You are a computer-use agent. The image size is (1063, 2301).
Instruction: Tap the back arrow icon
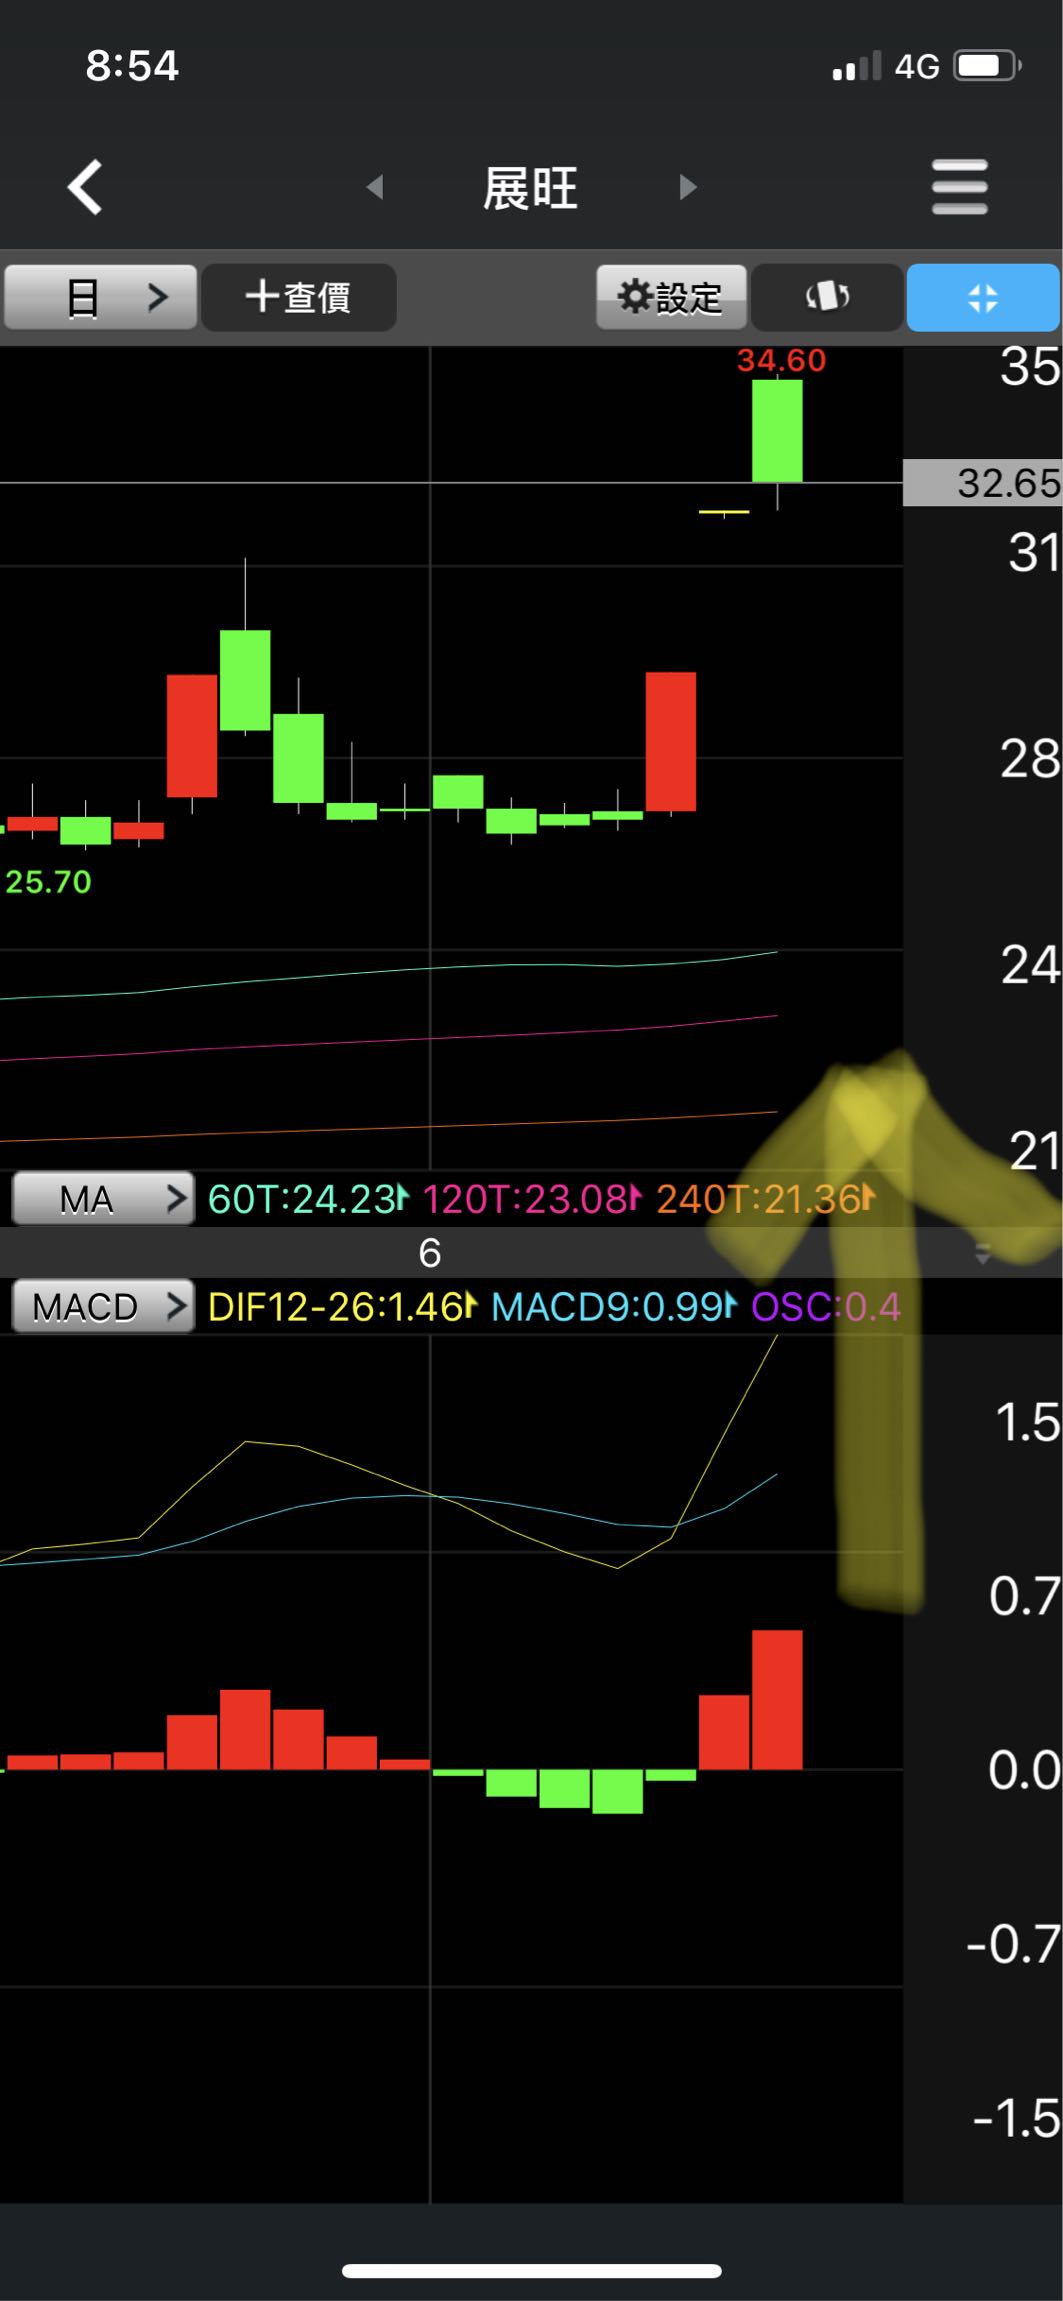86,187
